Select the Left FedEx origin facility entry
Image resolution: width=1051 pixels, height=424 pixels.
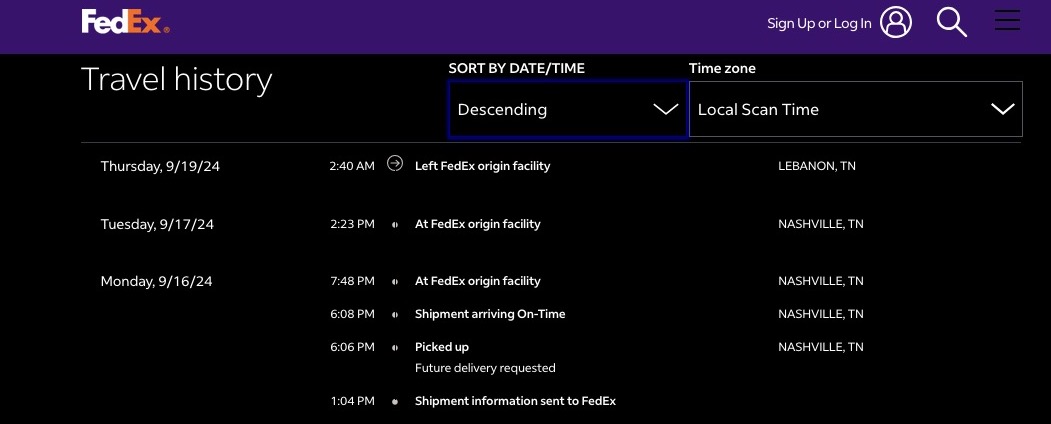[482, 166]
